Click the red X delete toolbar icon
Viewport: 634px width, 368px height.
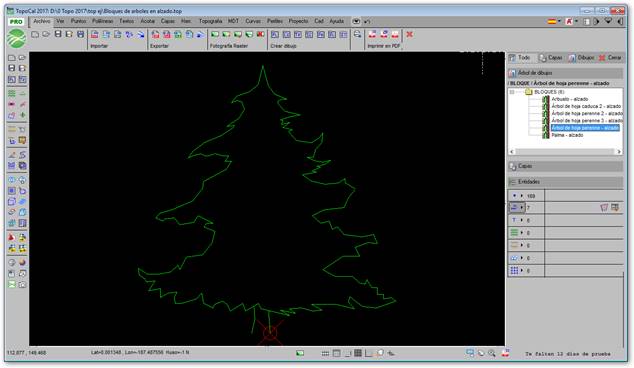(409, 34)
